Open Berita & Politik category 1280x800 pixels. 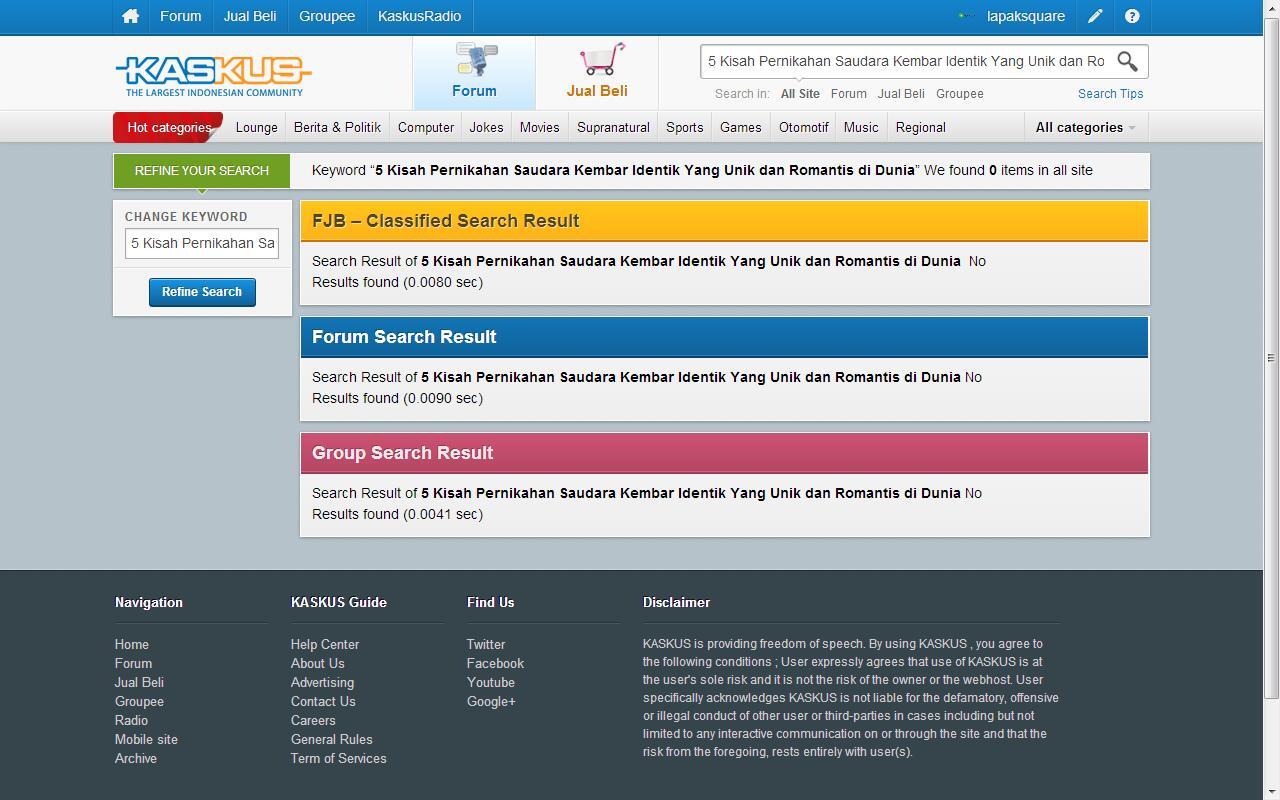pyautogui.click(x=337, y=127)
